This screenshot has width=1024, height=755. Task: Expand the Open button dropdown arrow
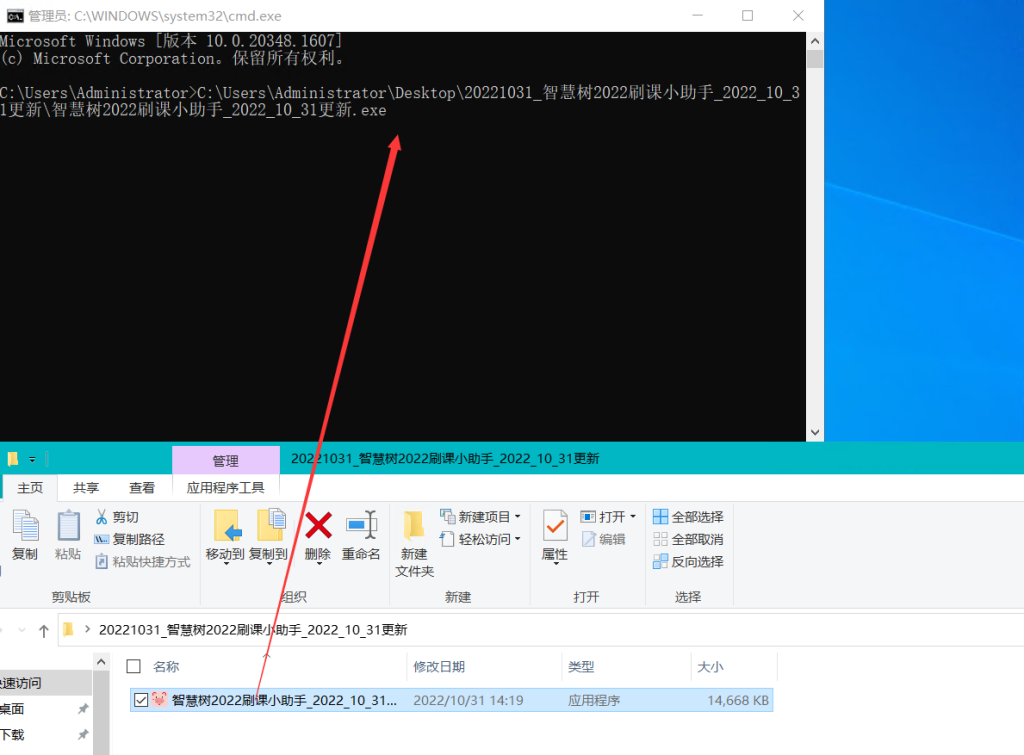[633, 517]
